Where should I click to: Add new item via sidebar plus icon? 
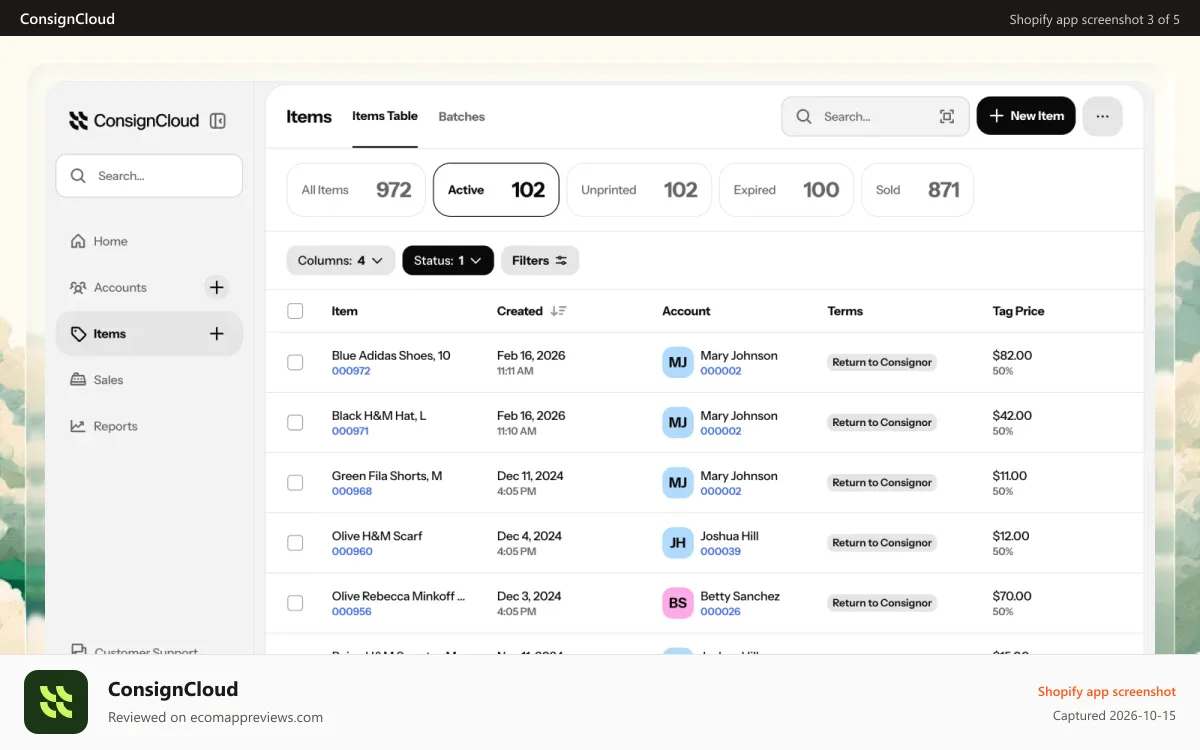[x=216, y=334]
